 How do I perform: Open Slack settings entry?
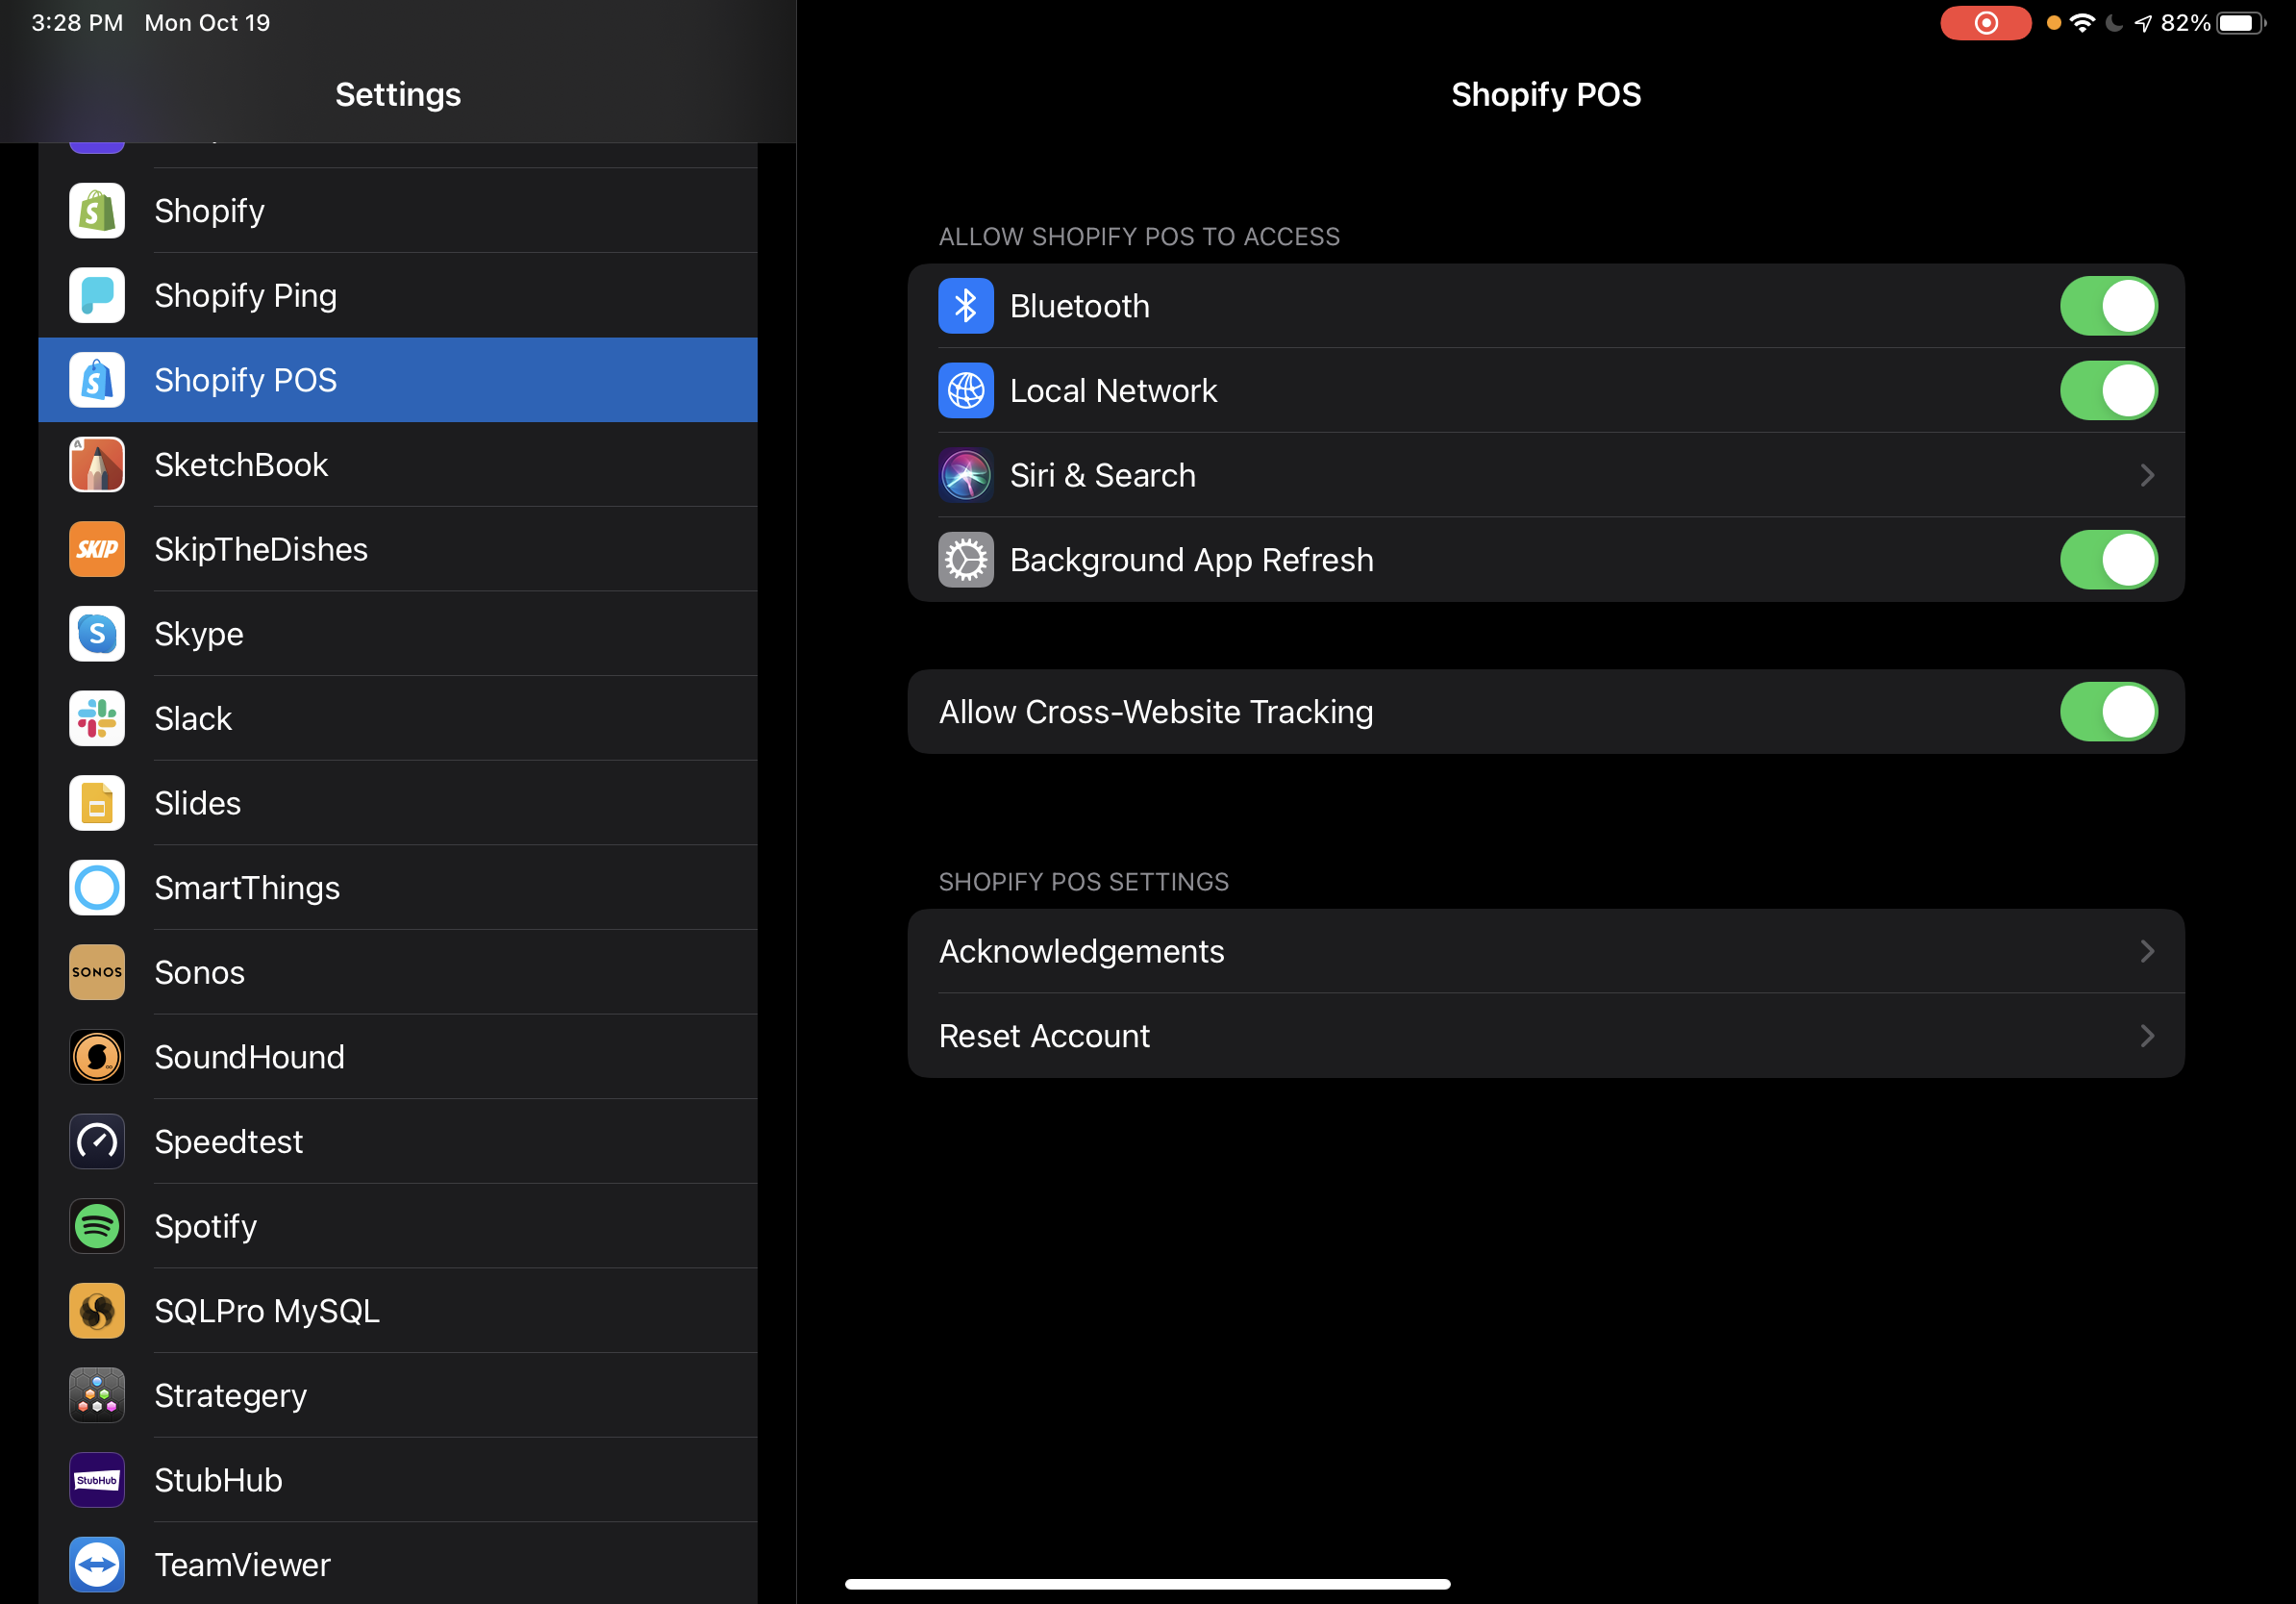pos(398,718)
